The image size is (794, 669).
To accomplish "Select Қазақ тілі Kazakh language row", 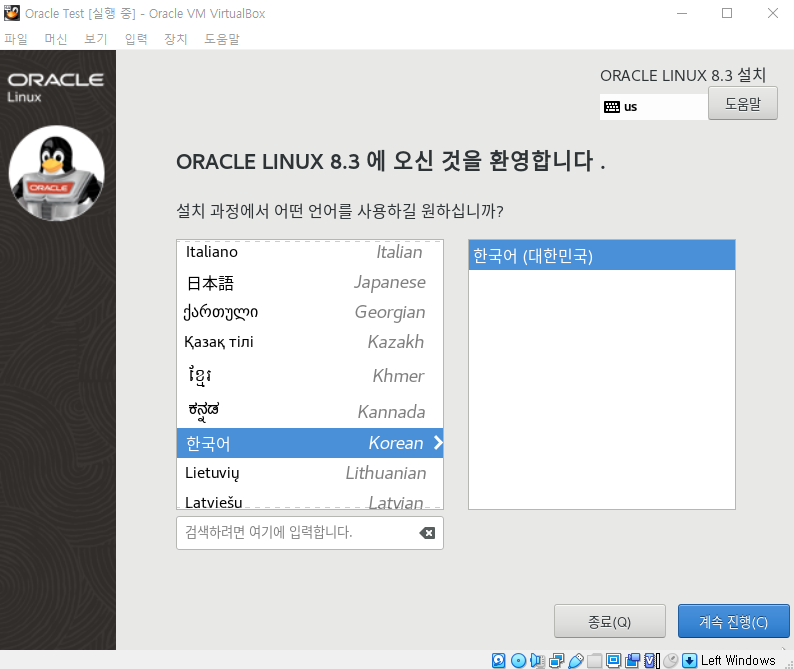I will click(x=310, y=342).
